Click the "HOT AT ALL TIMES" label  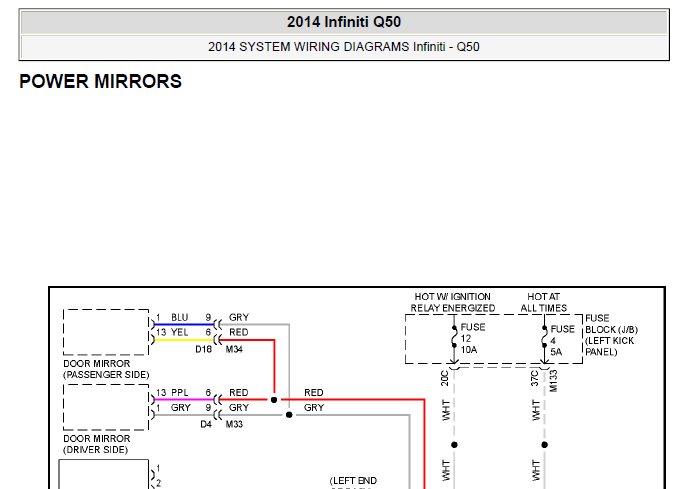coord(543,303)
